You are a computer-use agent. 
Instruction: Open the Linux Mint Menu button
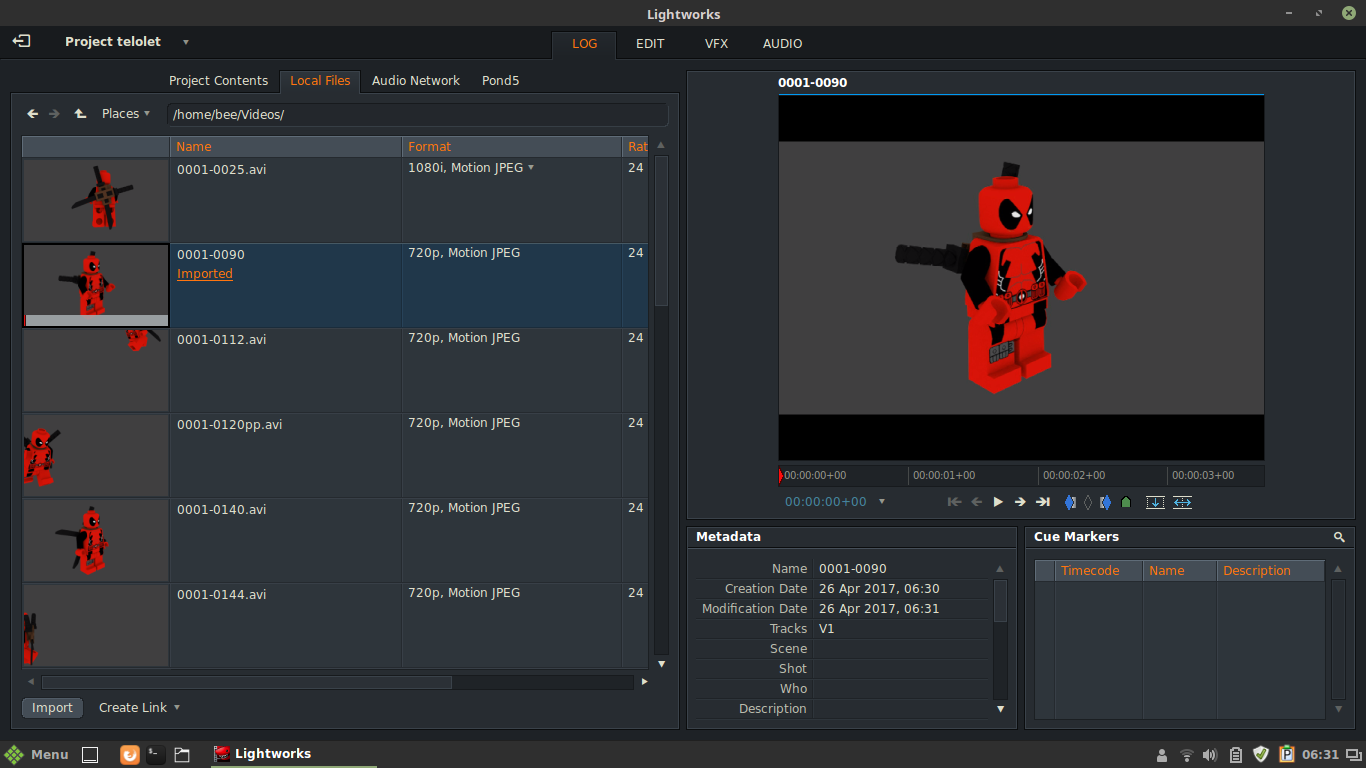tap(37, 754)
